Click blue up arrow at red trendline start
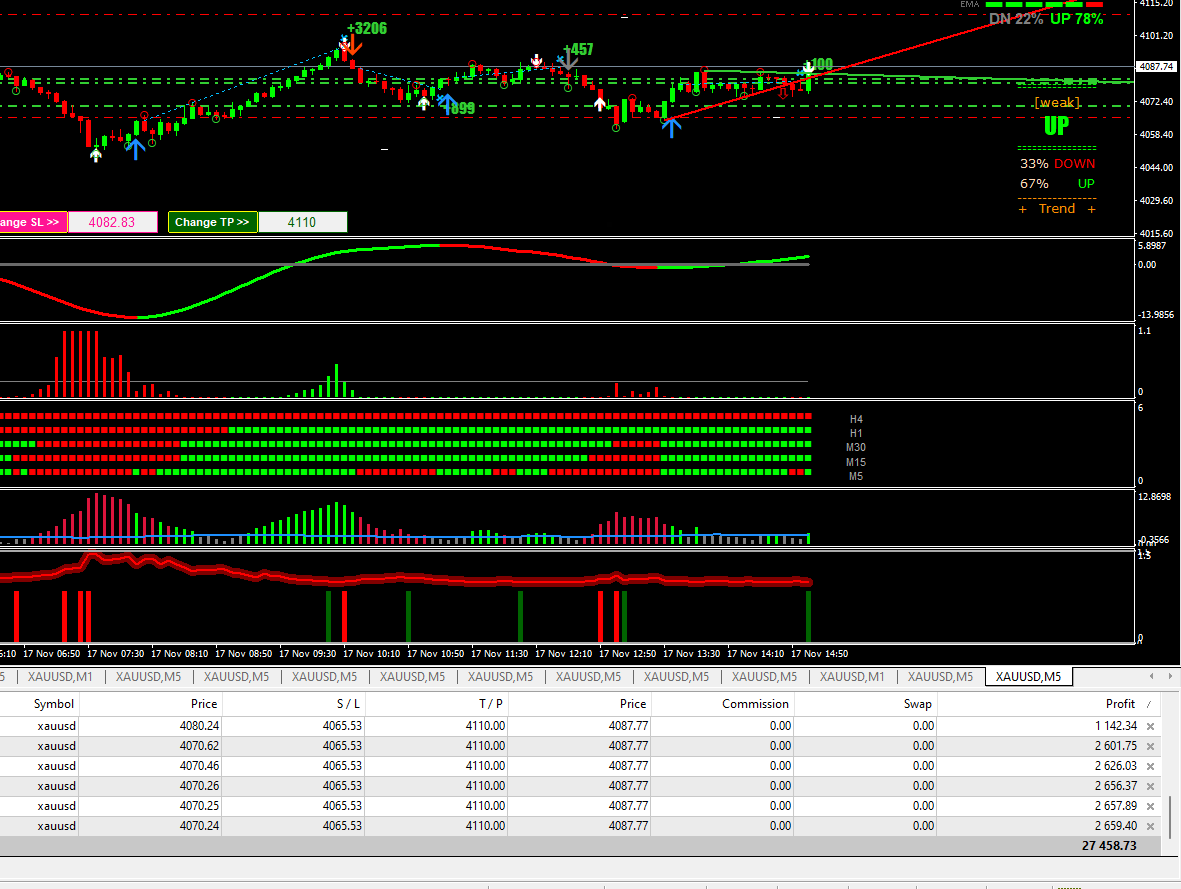1181x889 pixels. pyautogui.click(x=671, y=127)
